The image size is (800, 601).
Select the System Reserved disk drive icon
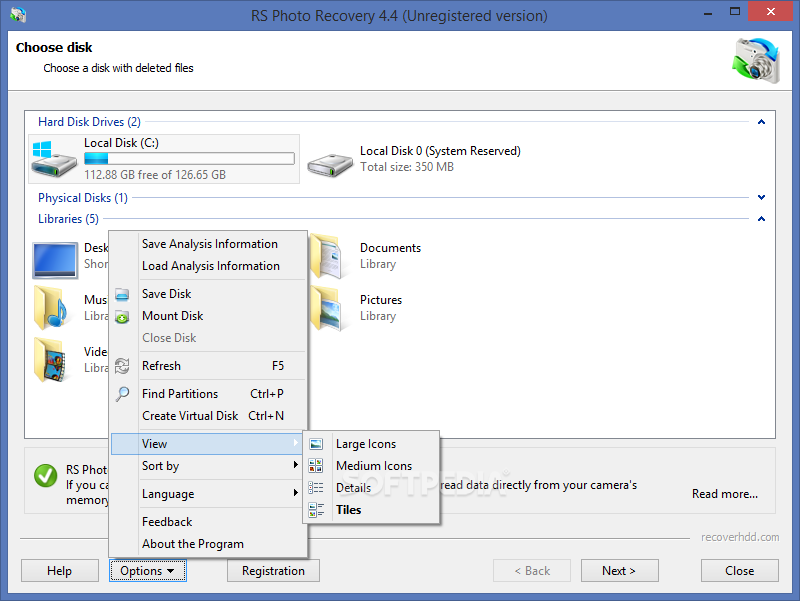(x=330, y=164)
